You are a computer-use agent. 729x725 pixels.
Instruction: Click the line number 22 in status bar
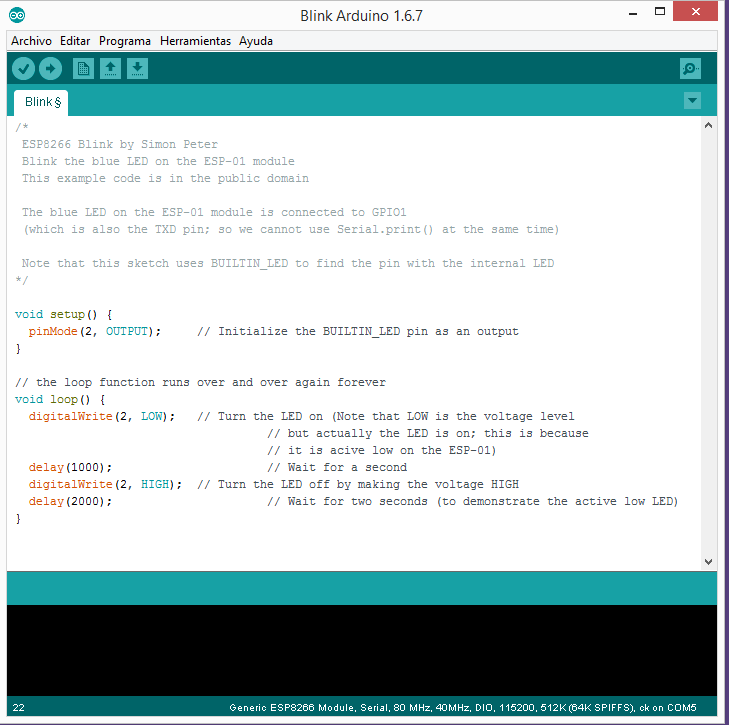pyautogui.click(x=18, y=707)
